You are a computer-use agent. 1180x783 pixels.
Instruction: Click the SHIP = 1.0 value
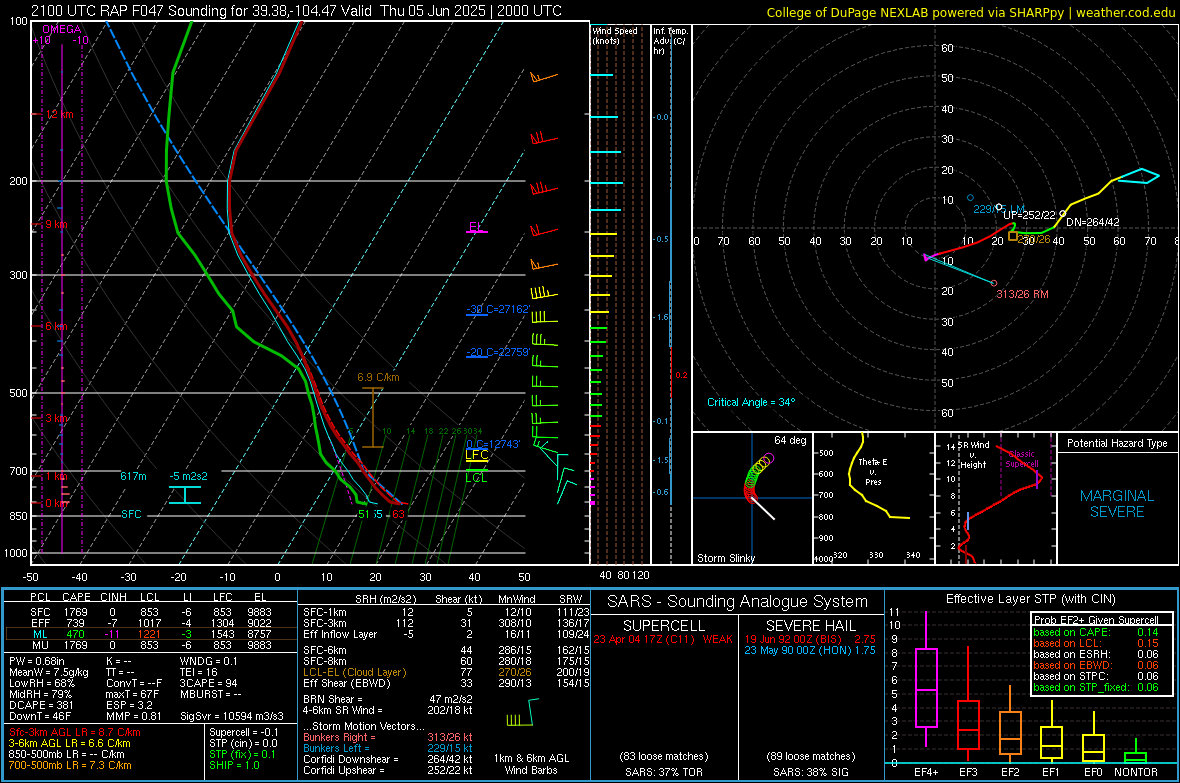coord(234,765)
